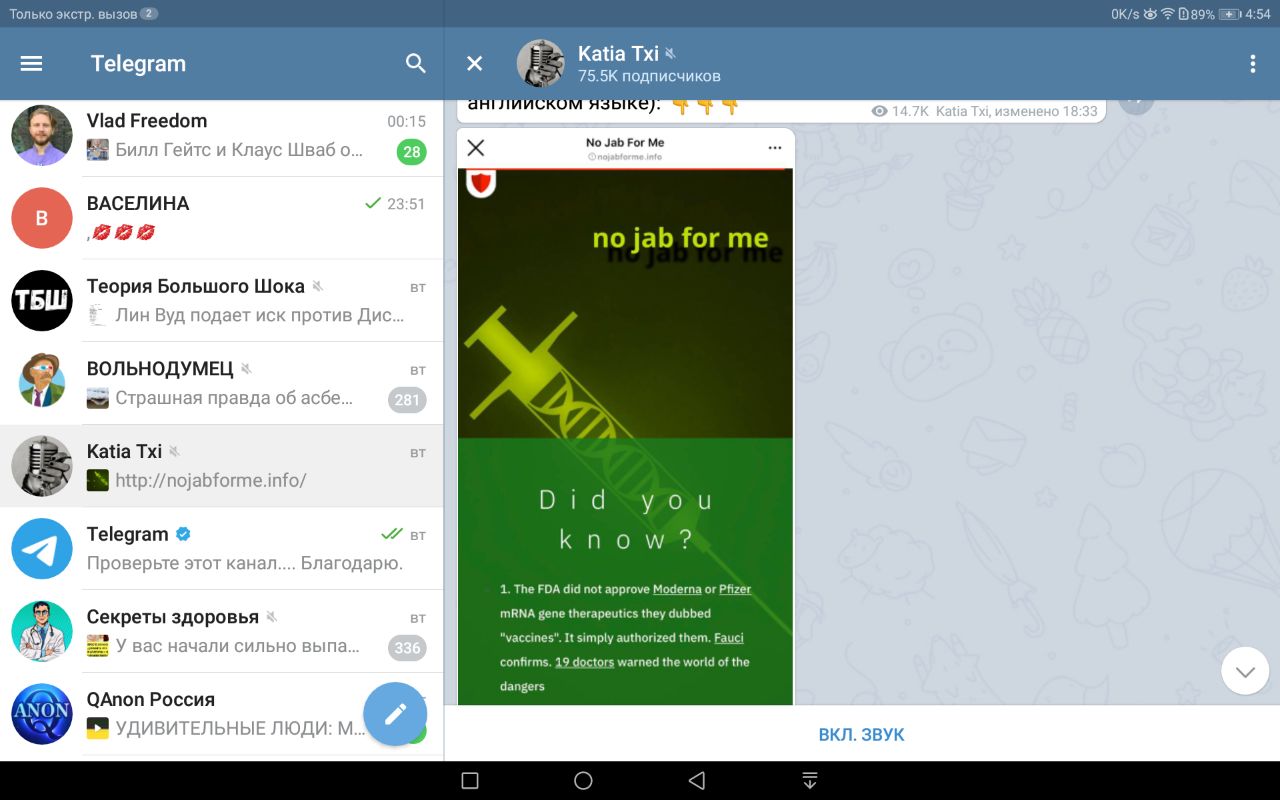The image size is (1280, 800).
Task: Tap the share forward arrow beside message
Action: point(1136,102)
